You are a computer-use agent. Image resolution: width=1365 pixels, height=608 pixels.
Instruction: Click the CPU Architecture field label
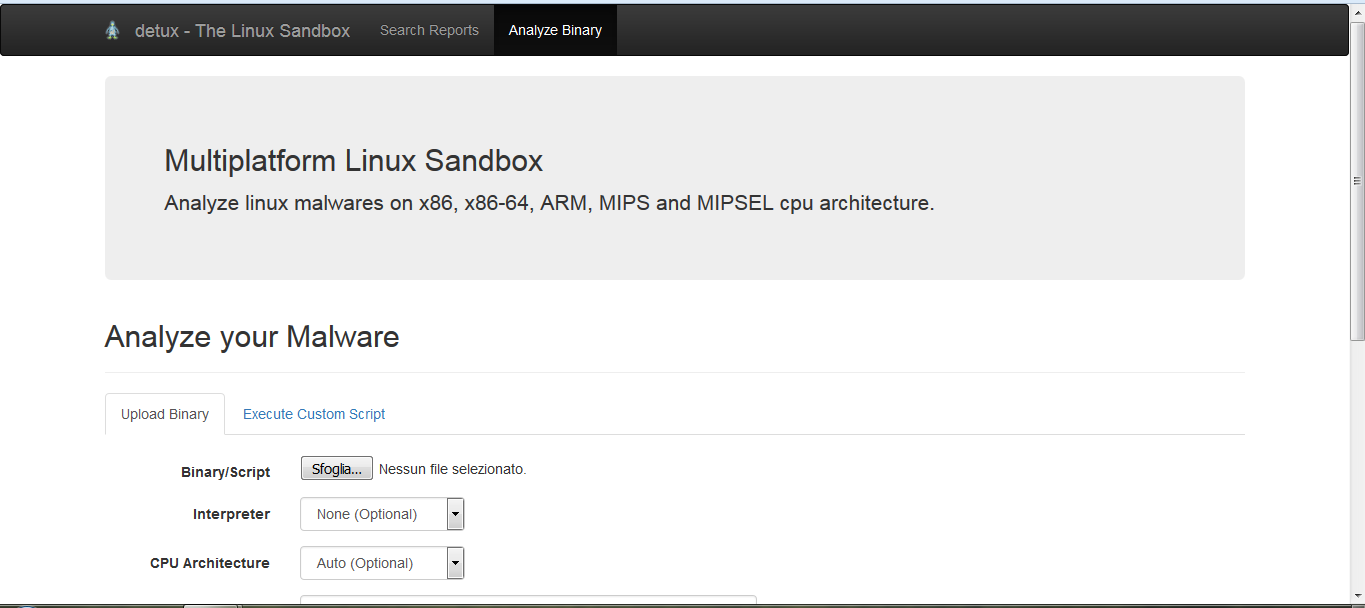[210, 563]
